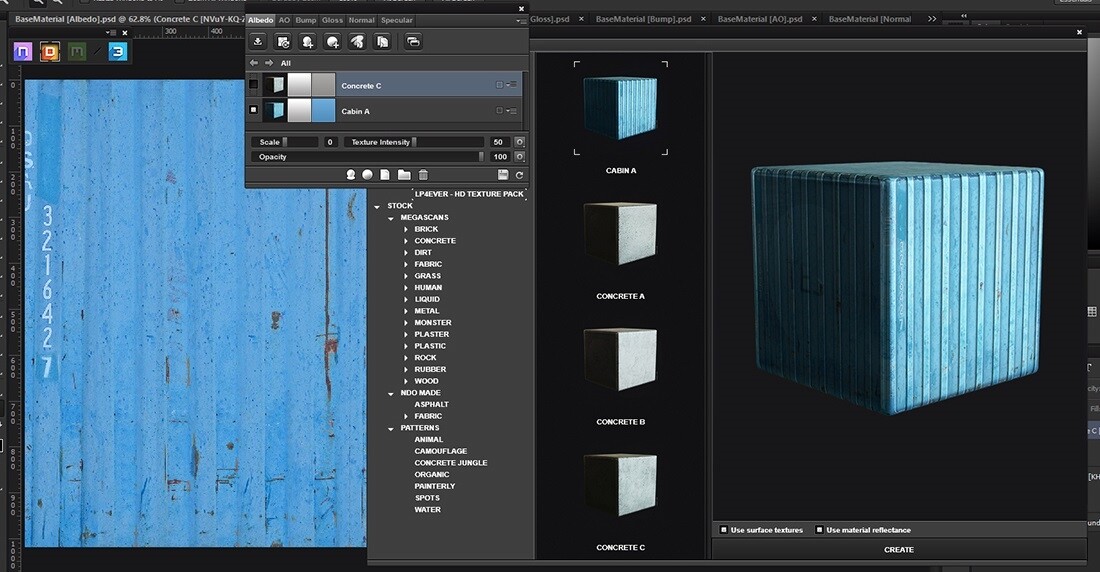The height and width of the screenshot is (572, 1100).
Task: Enable Use surface textures checkbox
Action: (724, 530)
